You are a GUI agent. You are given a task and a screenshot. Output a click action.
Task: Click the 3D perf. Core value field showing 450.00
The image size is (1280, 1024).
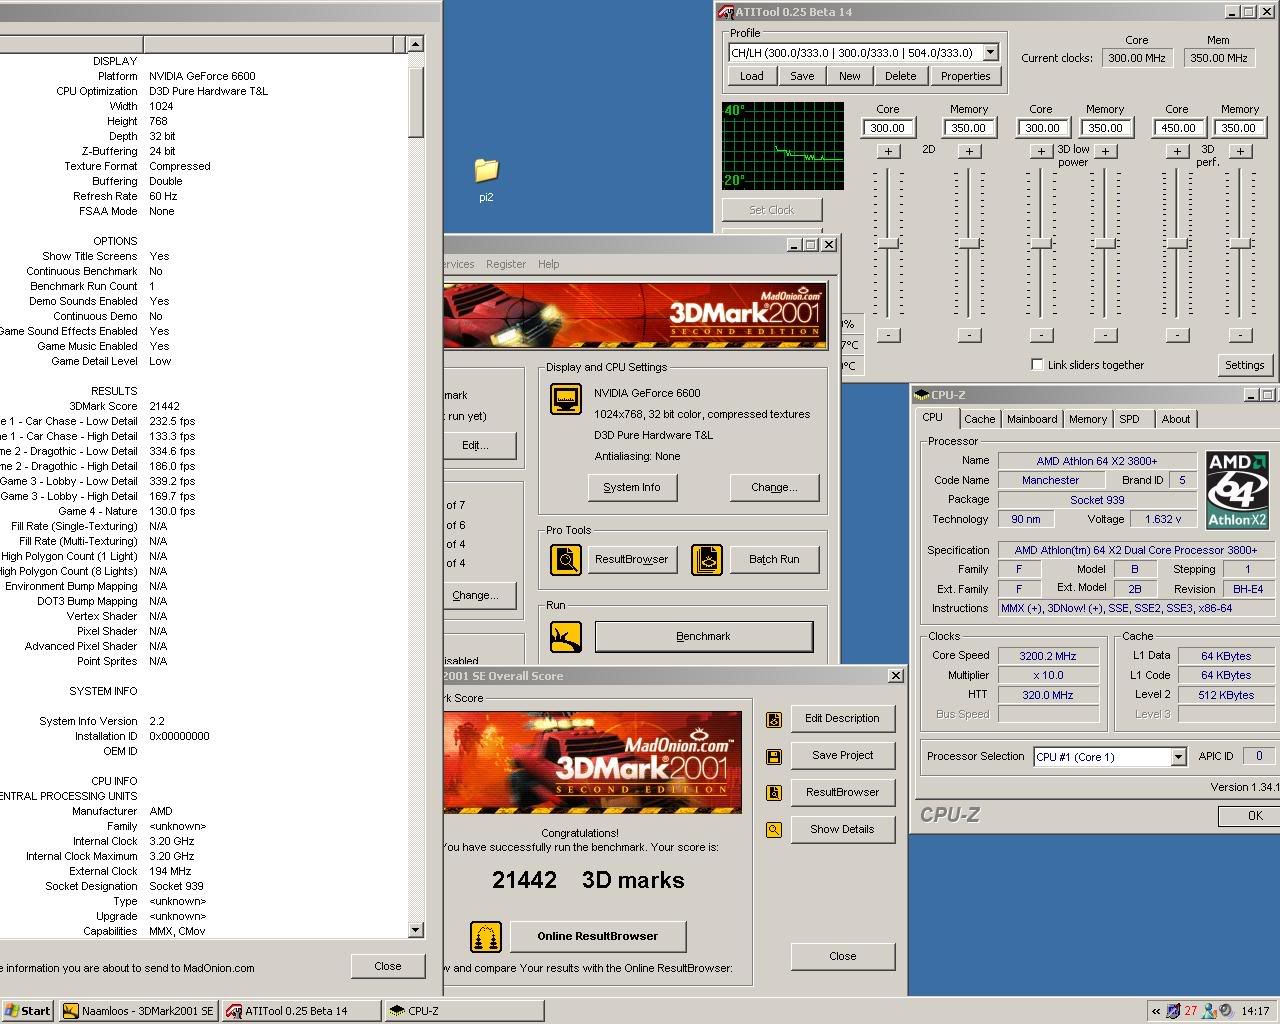tap(1178, 128)
